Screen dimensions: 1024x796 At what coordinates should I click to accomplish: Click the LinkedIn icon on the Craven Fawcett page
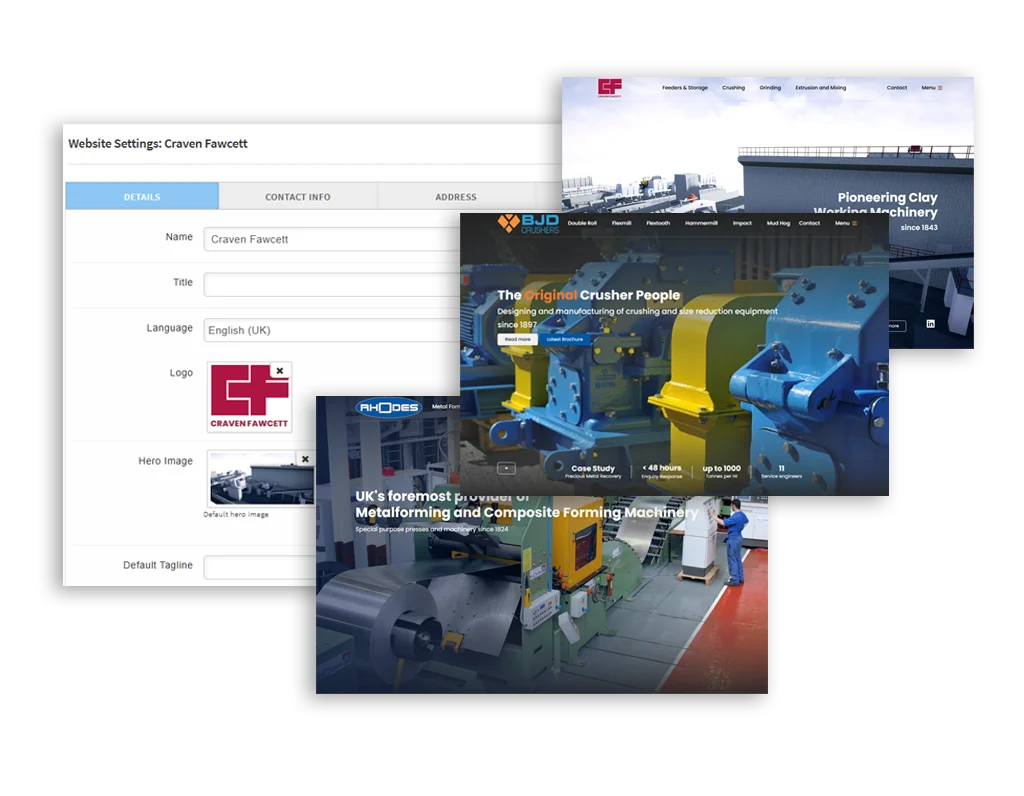[932, 325]
